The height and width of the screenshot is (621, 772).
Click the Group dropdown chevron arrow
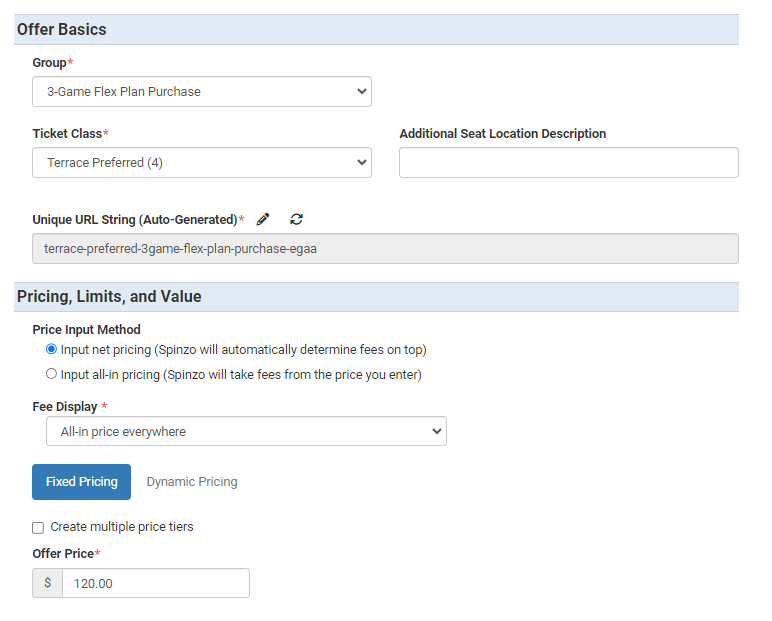click(x=362, y=92)
